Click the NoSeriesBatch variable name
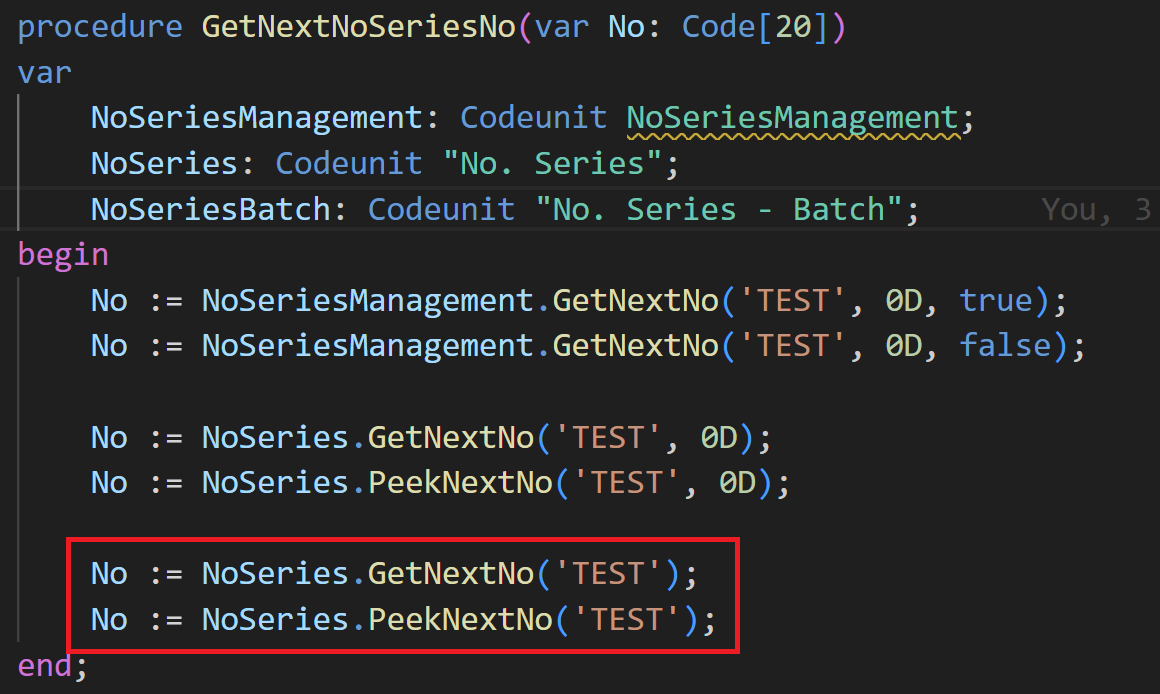The height and width of the screenshot is (694, 1160). (212, 209)
